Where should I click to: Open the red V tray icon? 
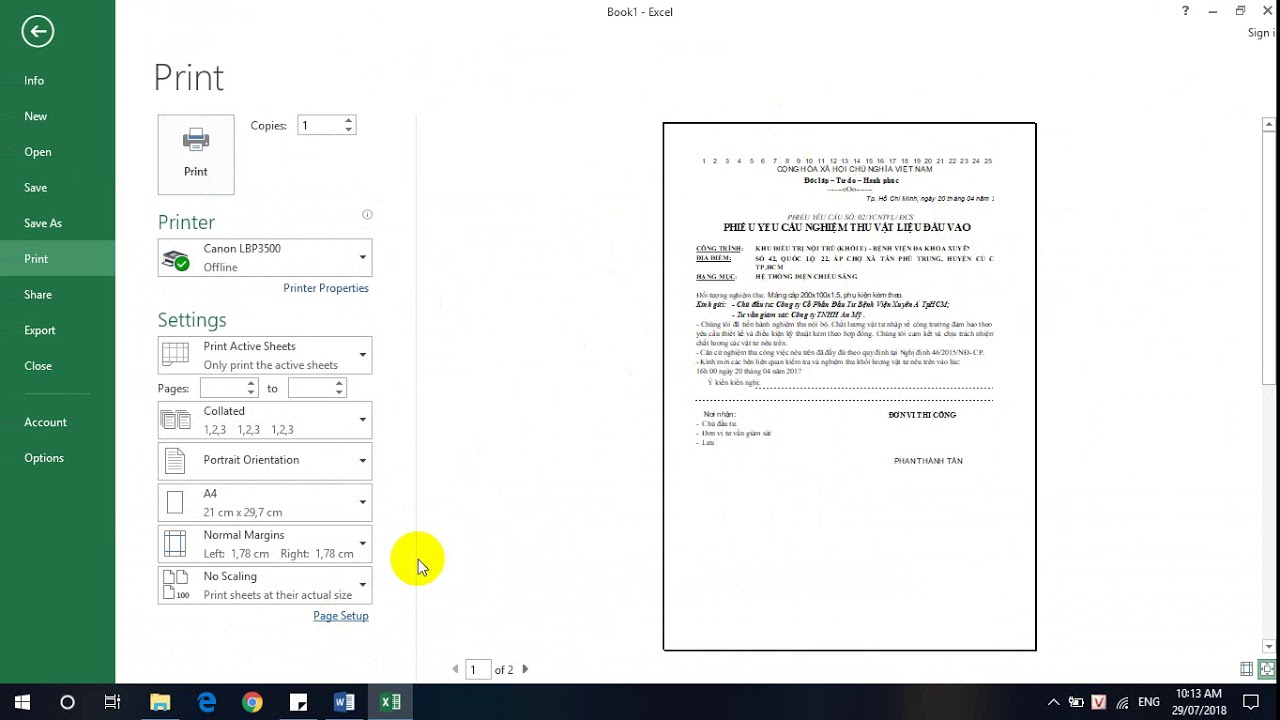point(1099,702)
